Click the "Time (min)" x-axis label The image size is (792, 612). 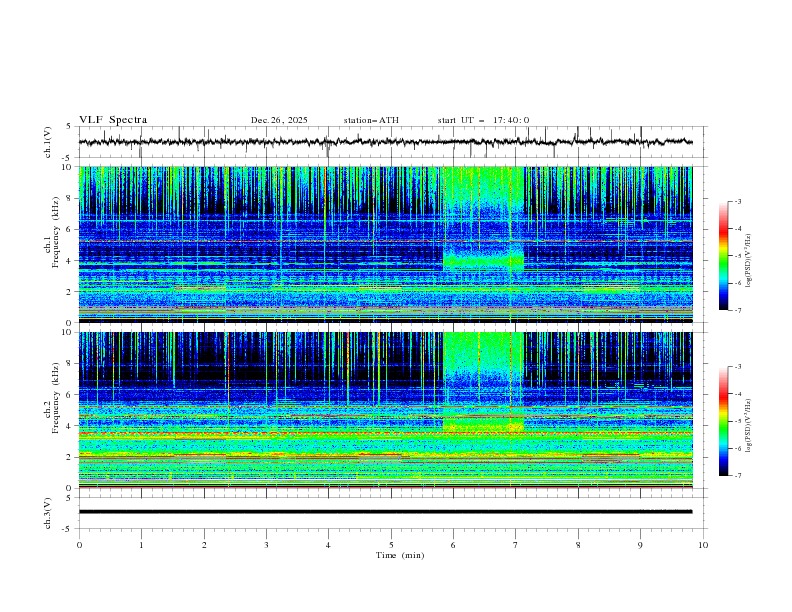tap(400, 555)
